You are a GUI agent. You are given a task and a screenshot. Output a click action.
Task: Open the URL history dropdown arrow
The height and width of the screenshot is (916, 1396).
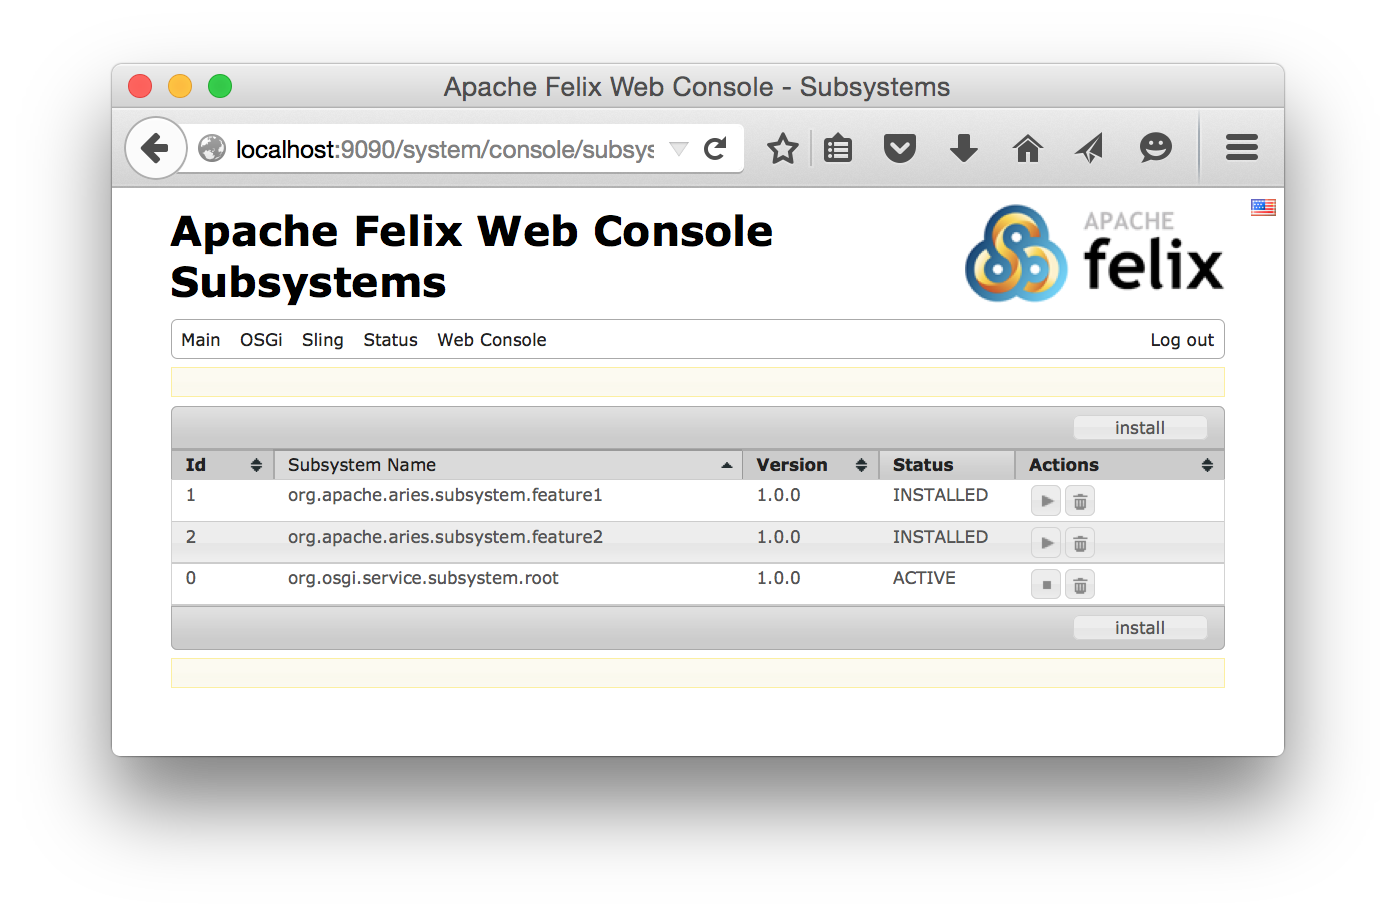click(x=679, y=149)
